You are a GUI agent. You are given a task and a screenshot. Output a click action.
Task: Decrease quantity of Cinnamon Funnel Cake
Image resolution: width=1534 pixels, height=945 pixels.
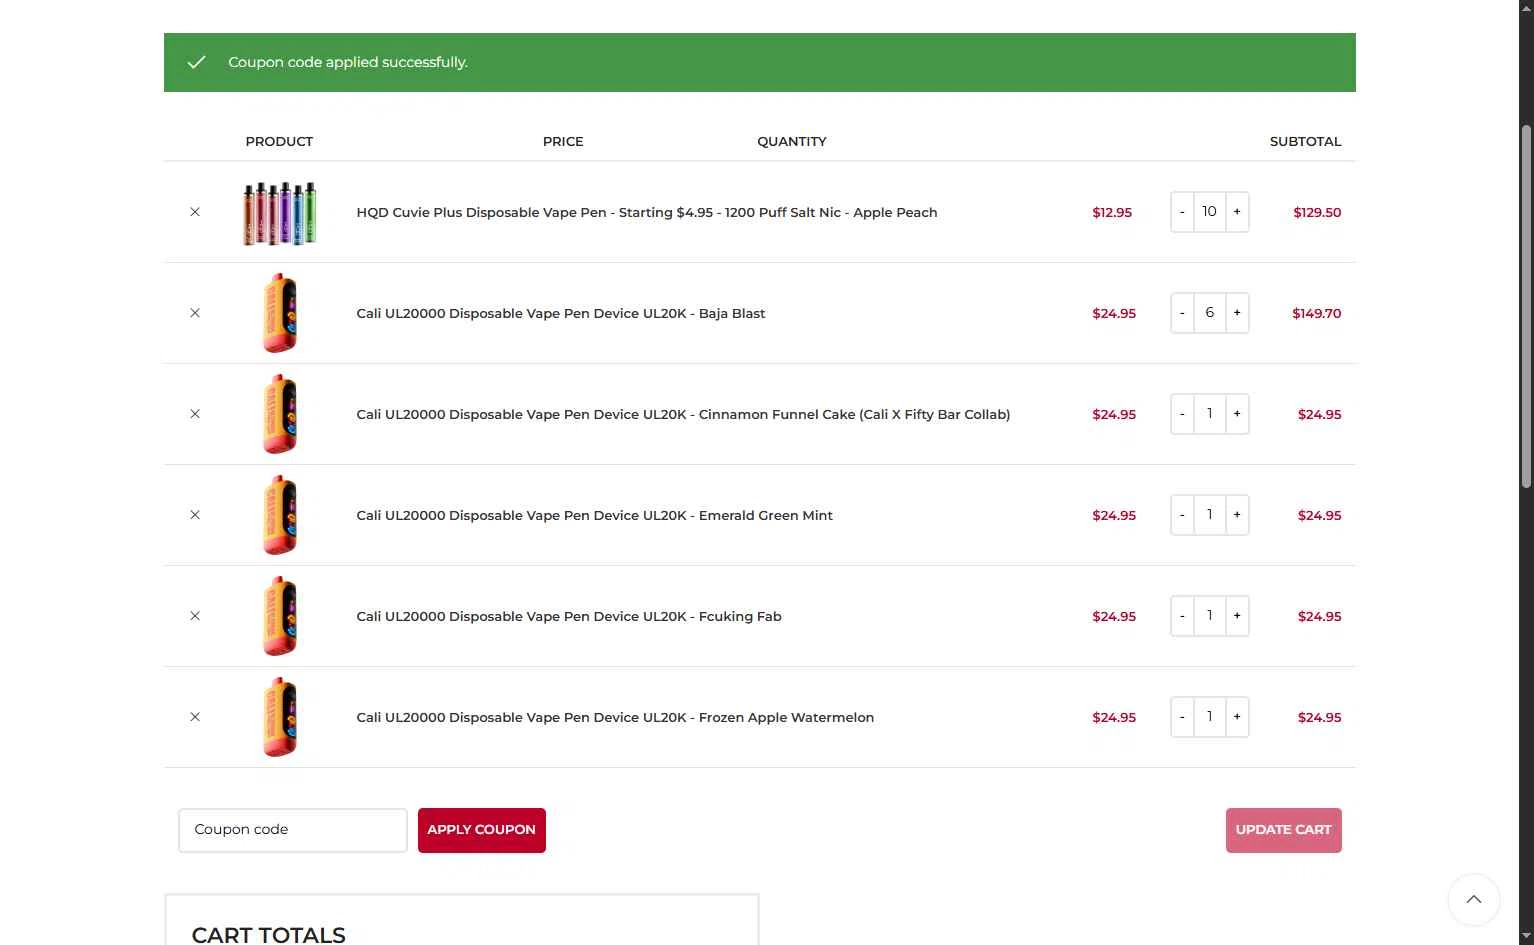[x=1182, y=414]
